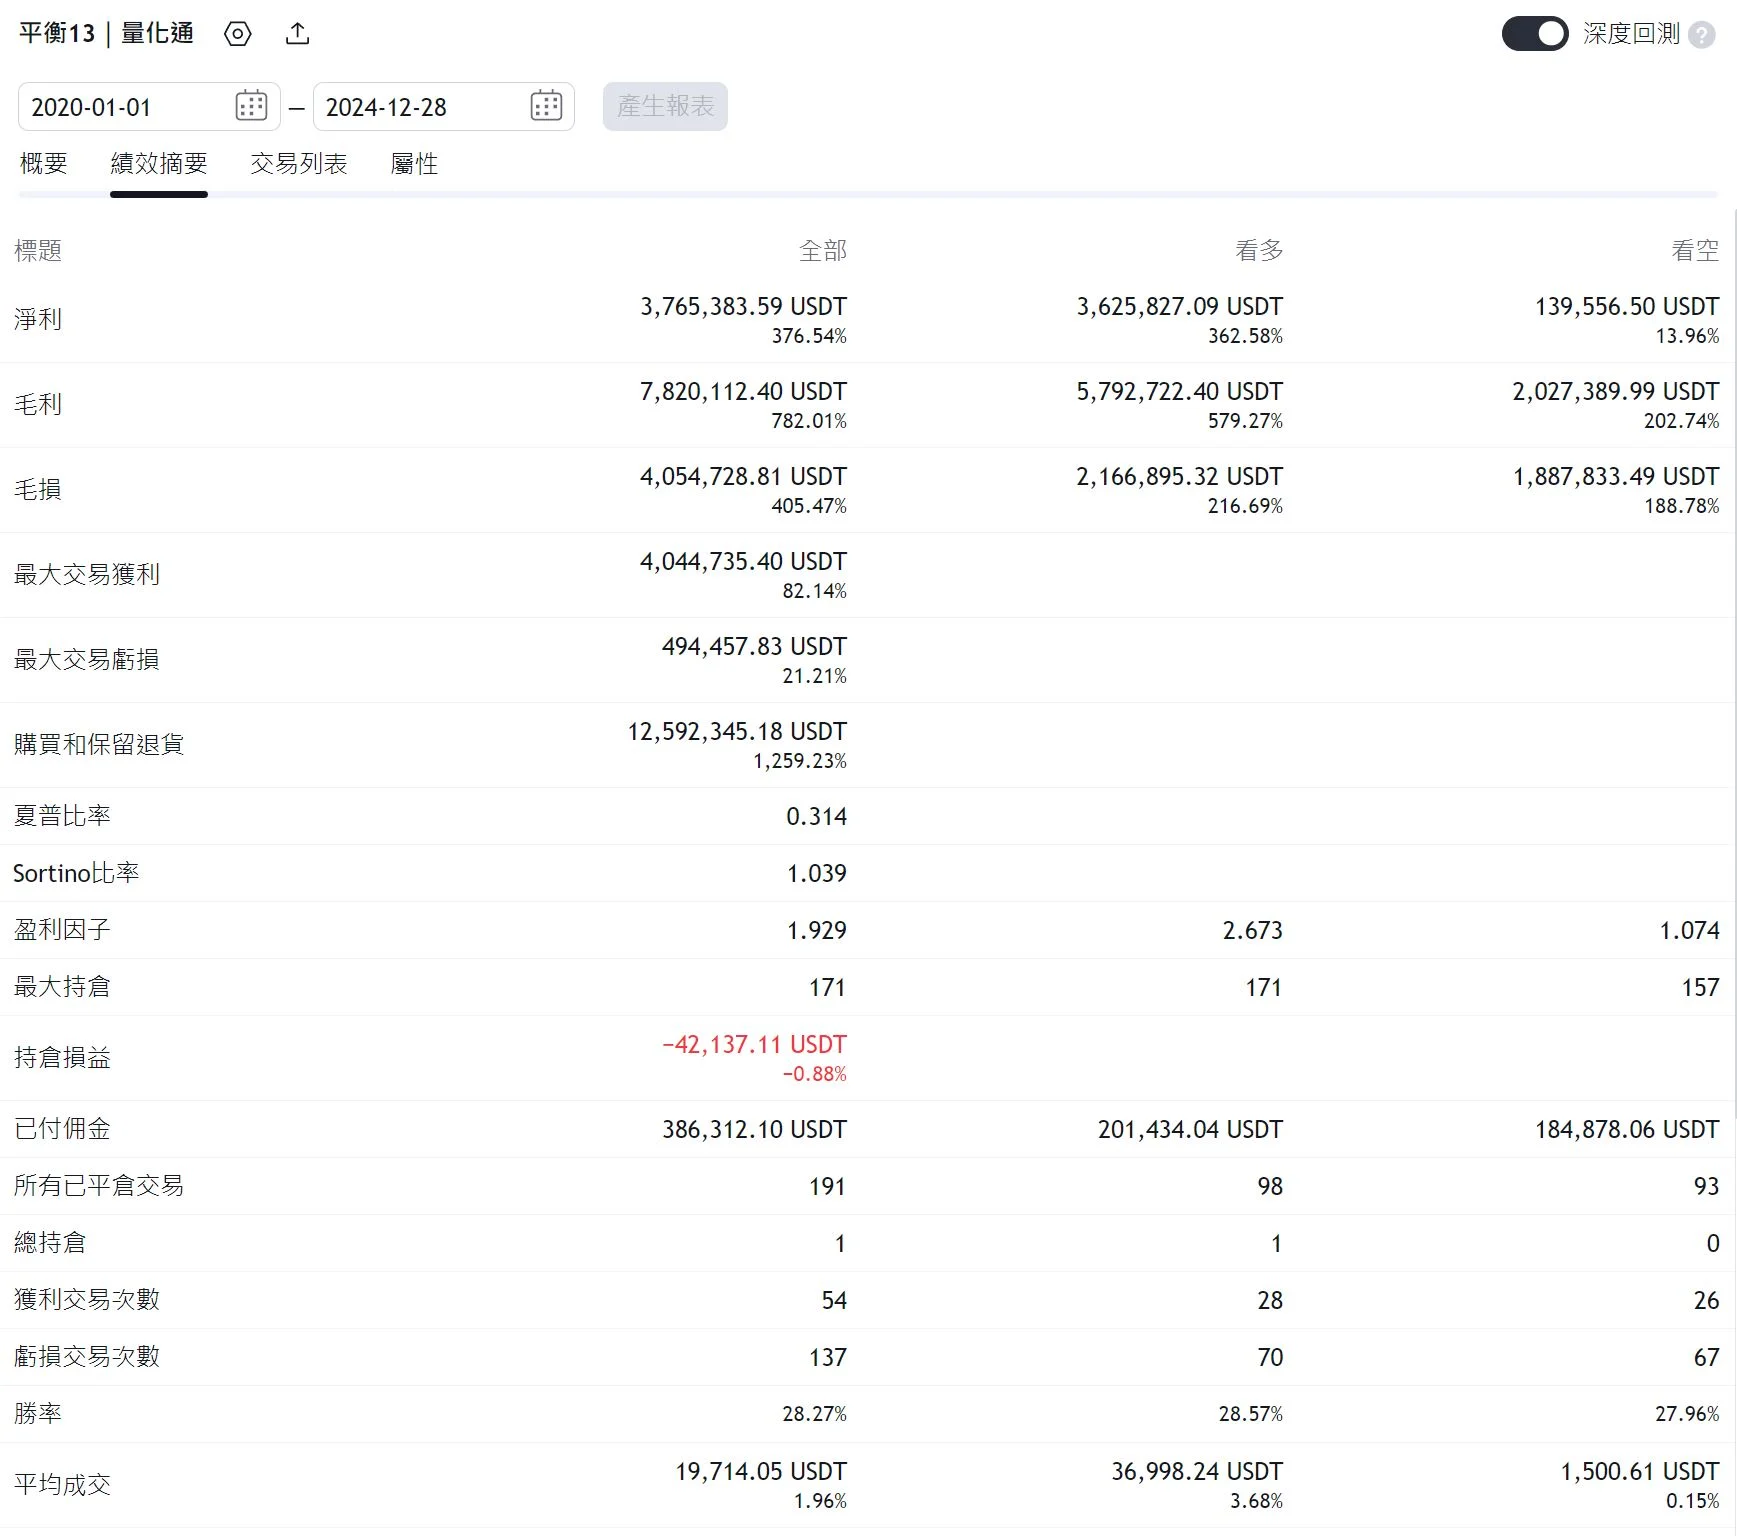The height and width of the screenshot is (1536, 1737).
Task: Click the 獲利交易次數 row label
Action: pyautogui.click(x=87, y=1300)
